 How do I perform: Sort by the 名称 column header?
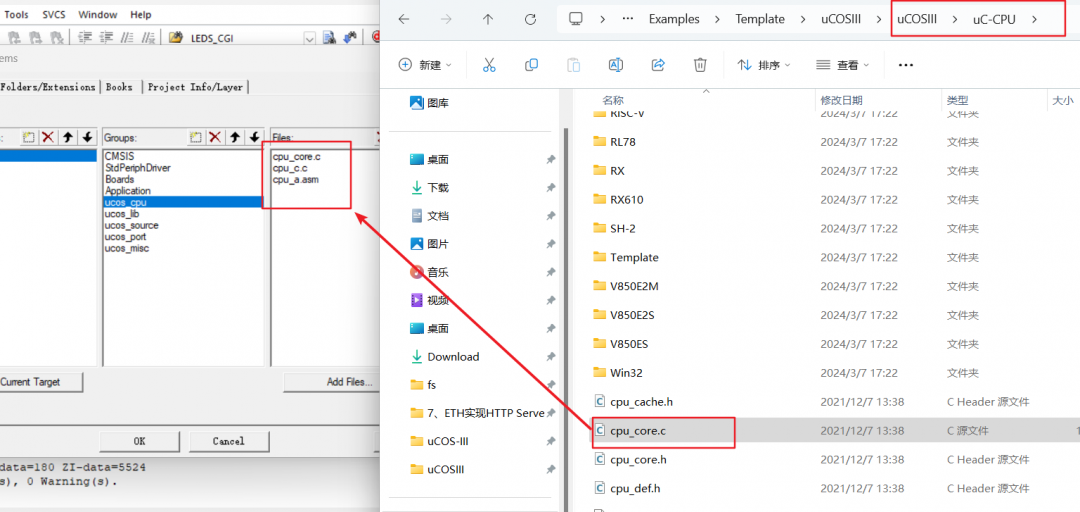click(613, 101)
